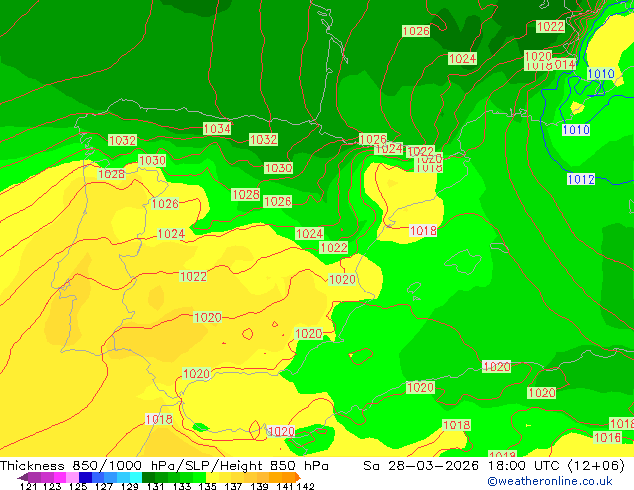Click the bright yellow legend swatch at 135
This screenshot has height=490, width=634.
coord(212,477)
